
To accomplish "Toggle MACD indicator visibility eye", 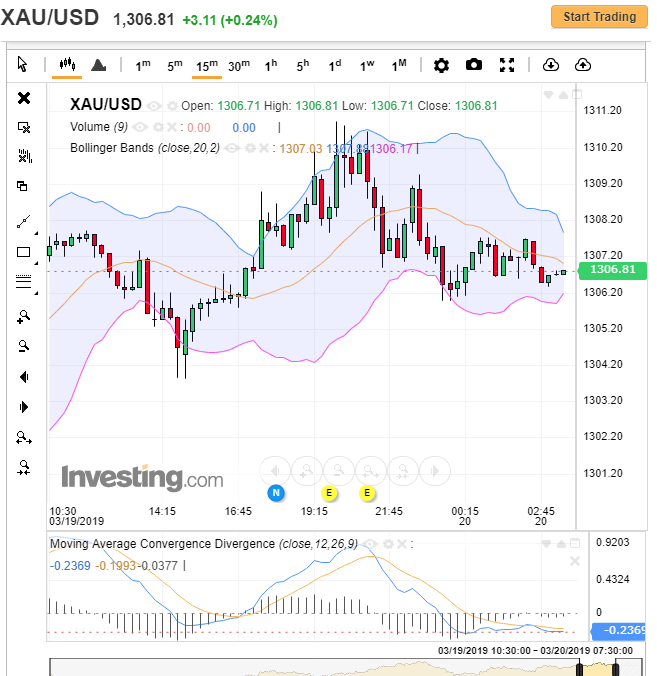I will coord(370,544).
